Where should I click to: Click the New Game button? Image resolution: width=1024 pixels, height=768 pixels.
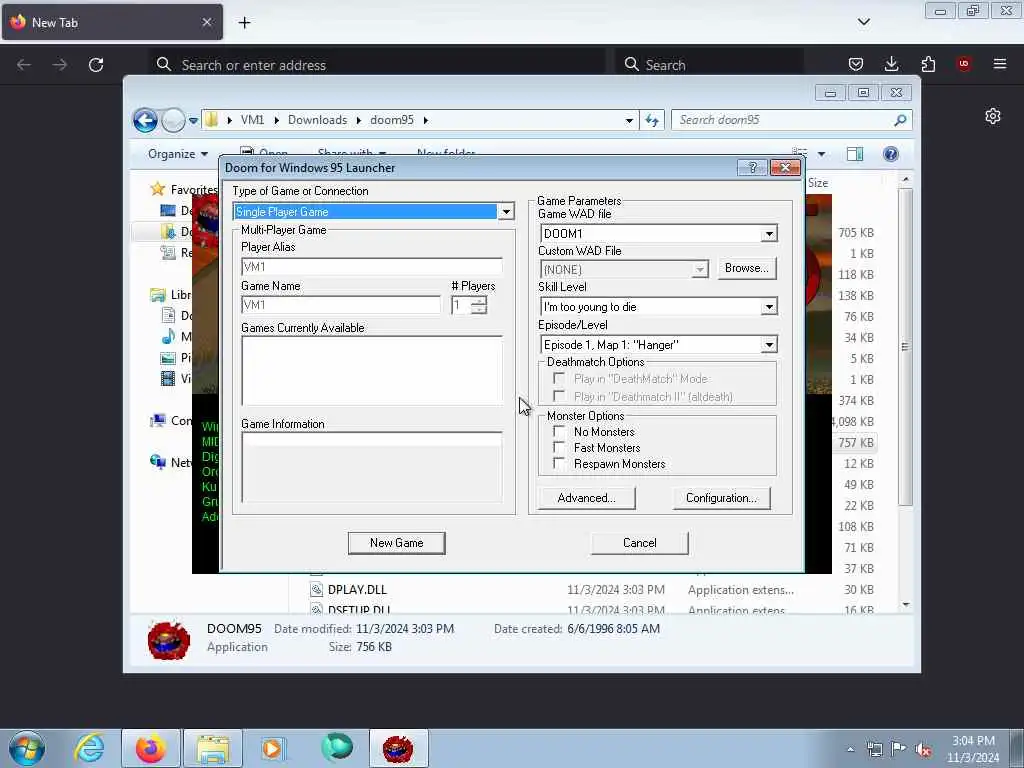coord(396,543)
